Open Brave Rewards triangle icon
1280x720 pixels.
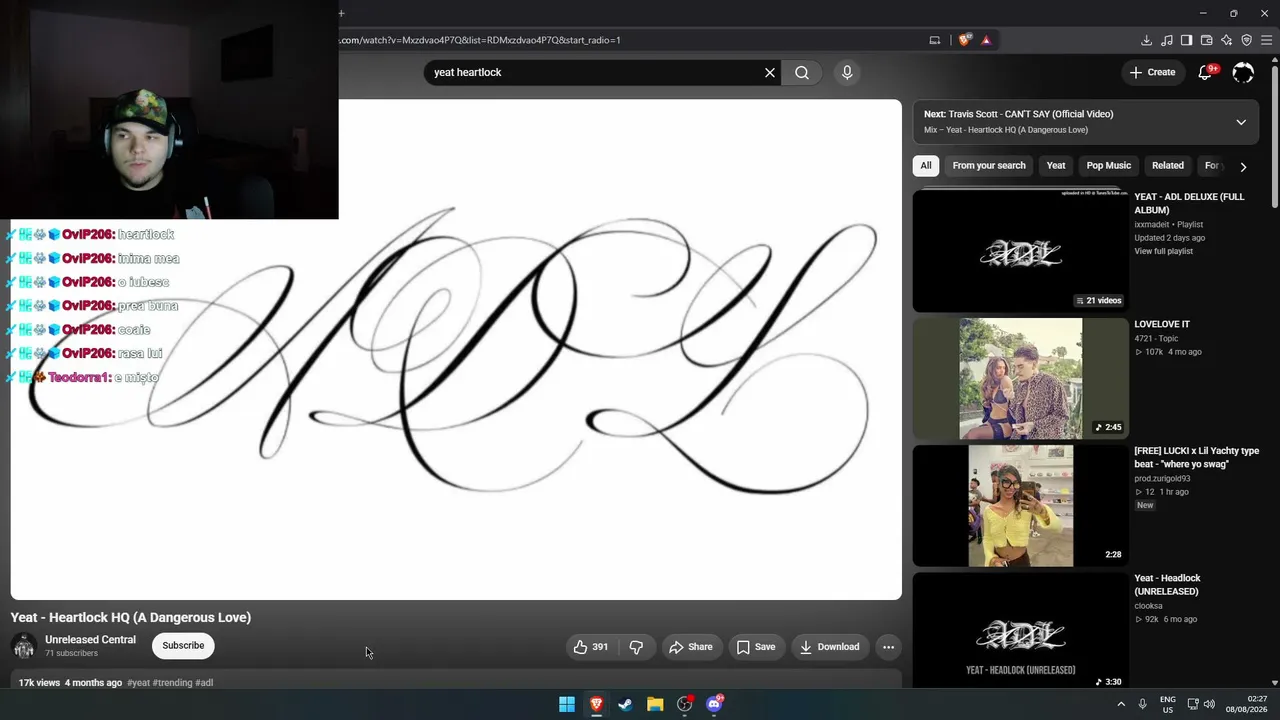point(986,40)
